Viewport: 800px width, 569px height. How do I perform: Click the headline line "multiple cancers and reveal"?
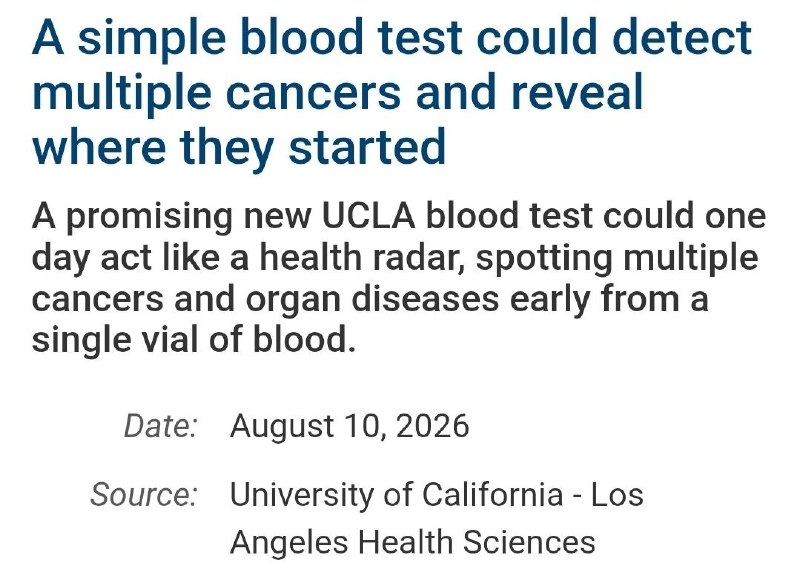point(337,94)
